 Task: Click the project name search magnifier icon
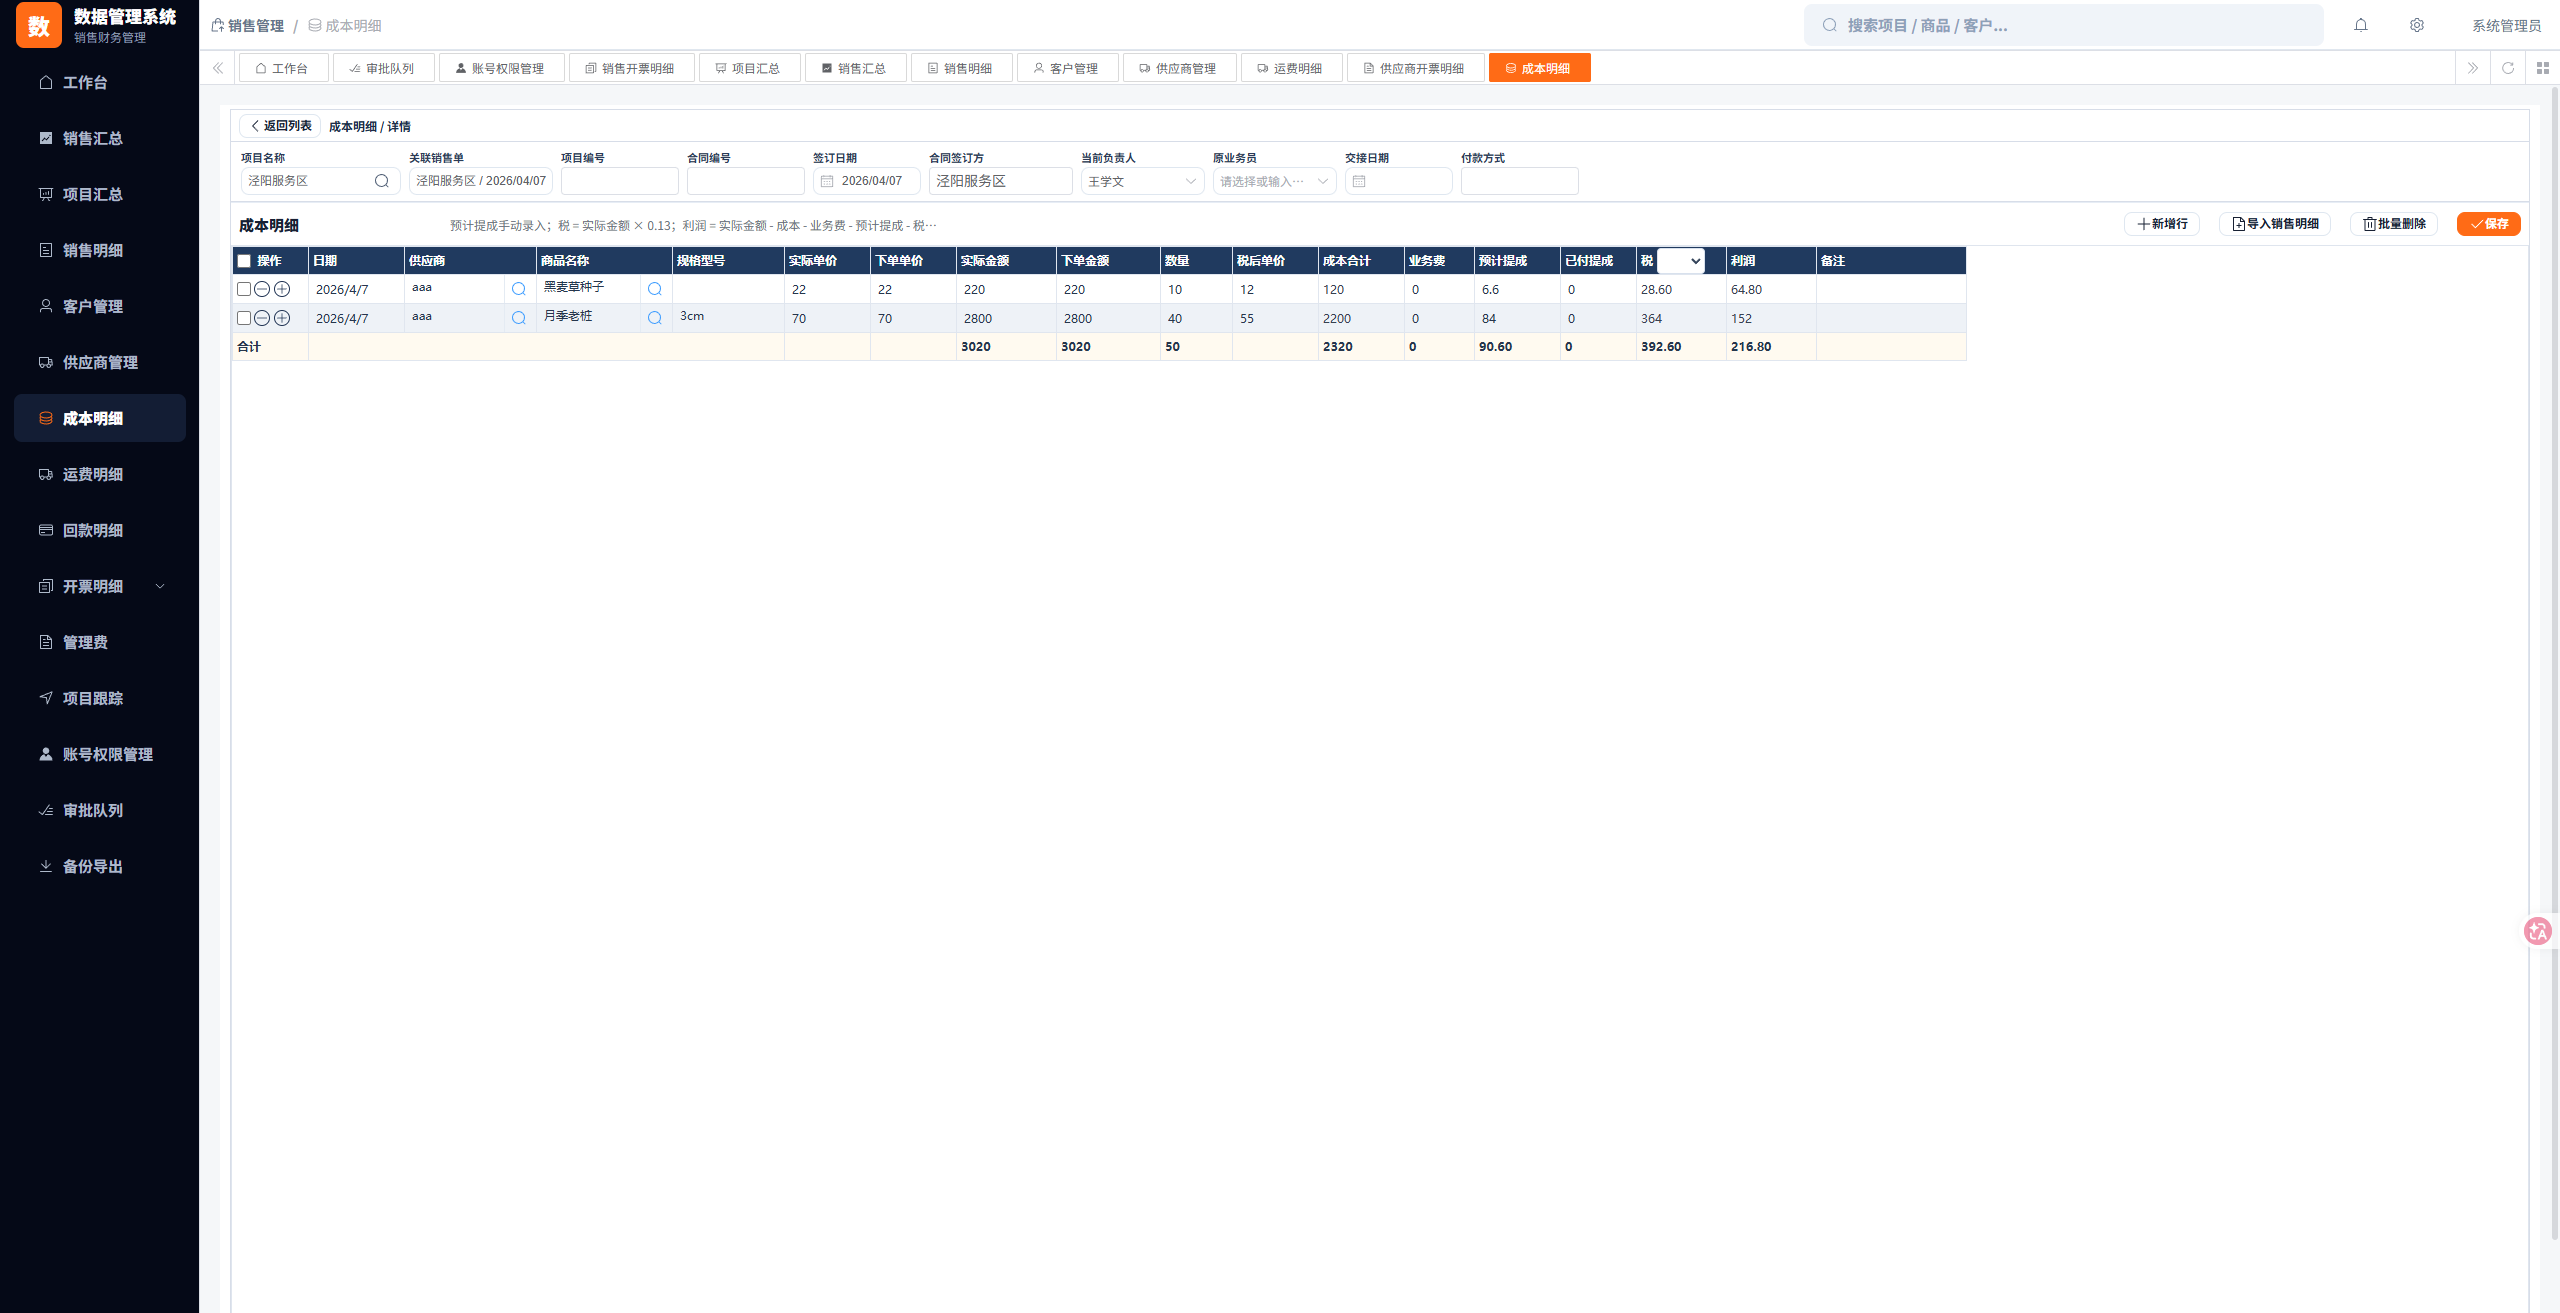click(381, 181)
